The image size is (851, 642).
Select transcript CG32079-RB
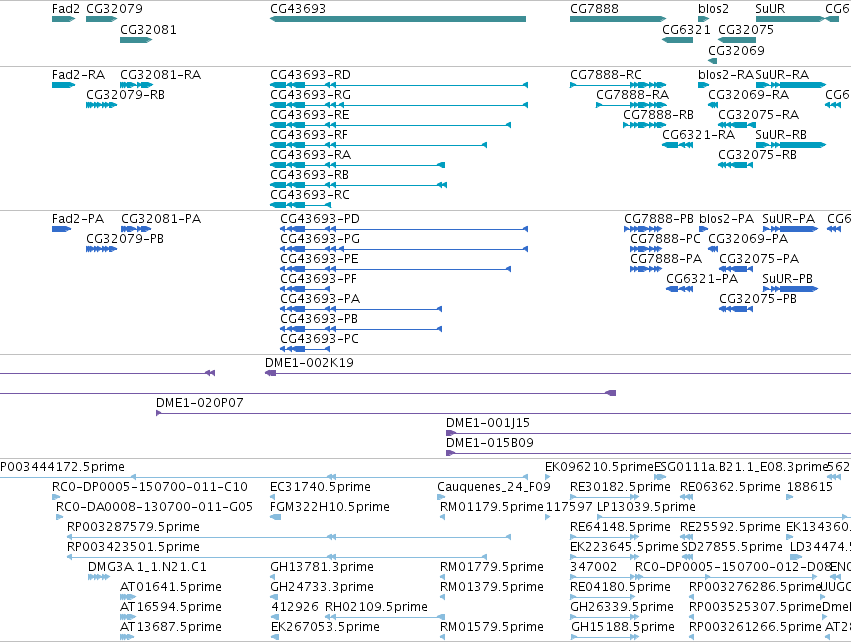(101, 105)
